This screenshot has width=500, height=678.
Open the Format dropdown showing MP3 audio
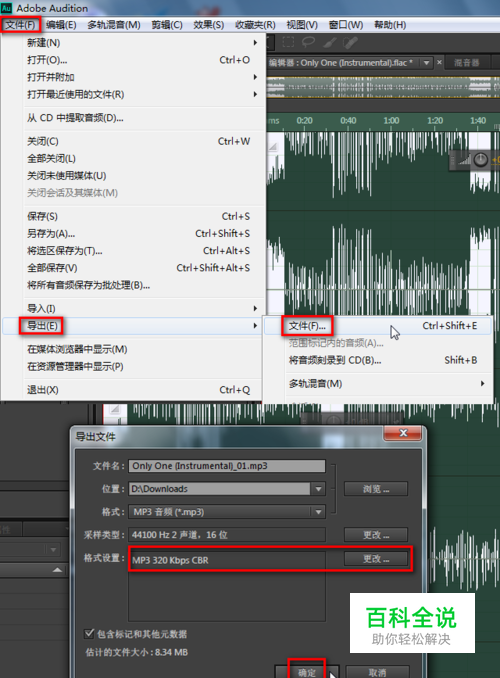319,512
